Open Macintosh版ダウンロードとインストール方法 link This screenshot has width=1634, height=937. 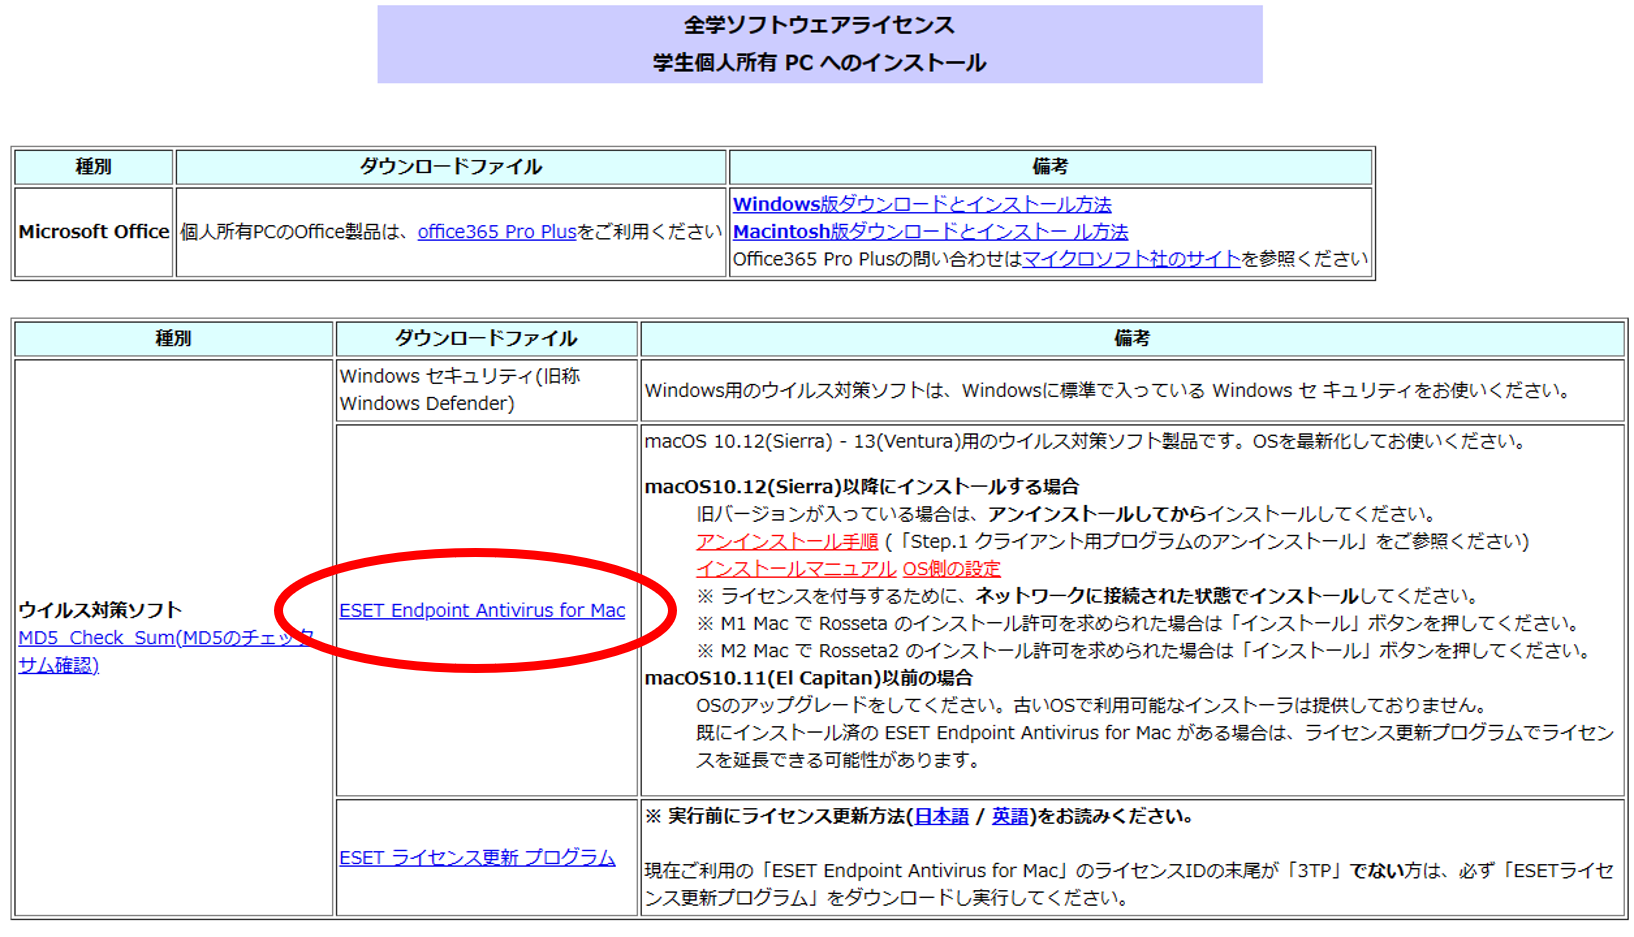tap(930, 232)
